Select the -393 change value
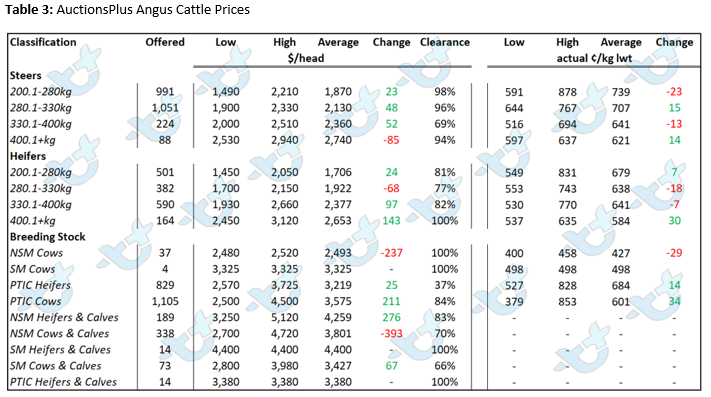 [x=391, y=334]
